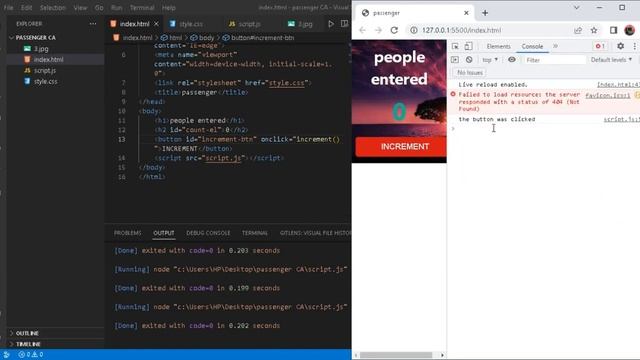This screenshot has height=360, width=640.
Task: Toggle the live expression eye icon
Action: point(511,60)
